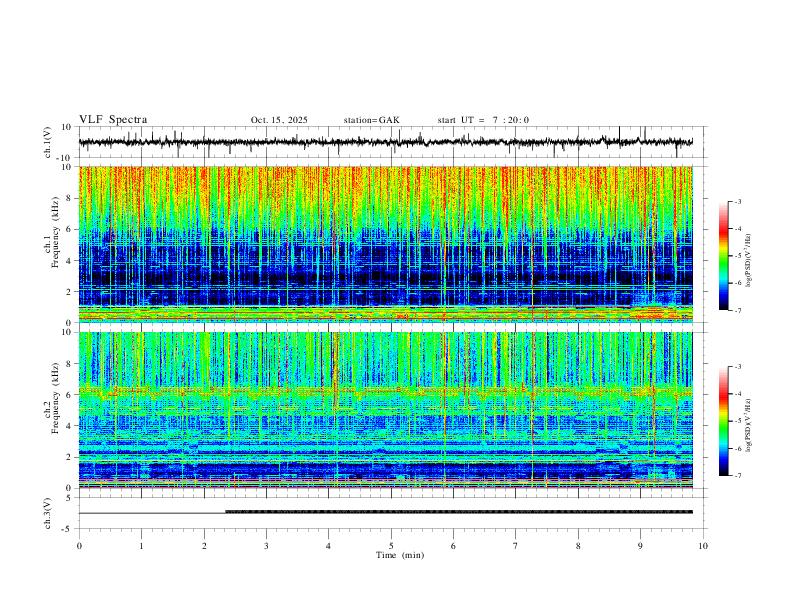Click the ch.2 PSD color scale bar

(723, 421)
